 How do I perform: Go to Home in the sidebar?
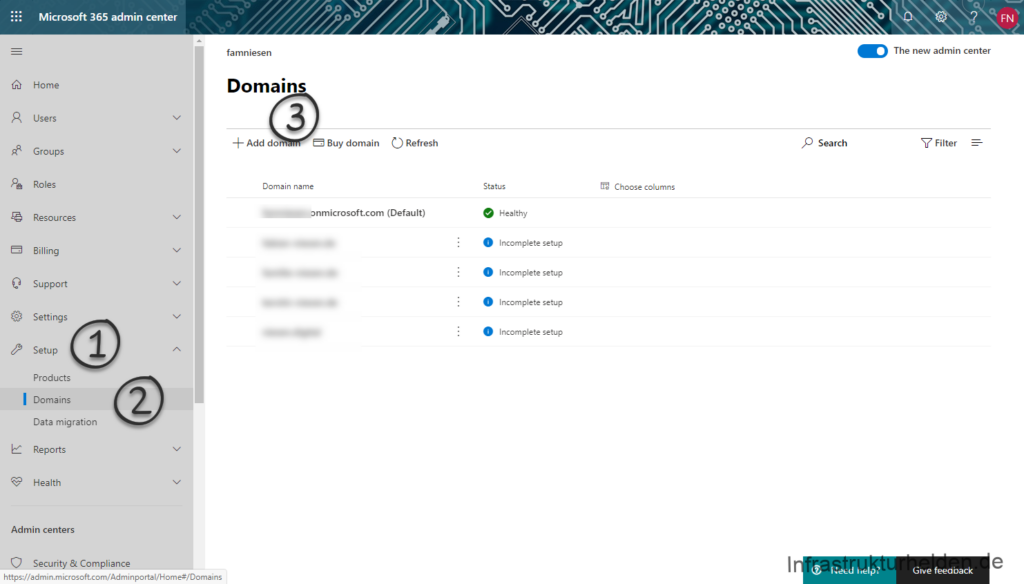(x=46, y=85)
